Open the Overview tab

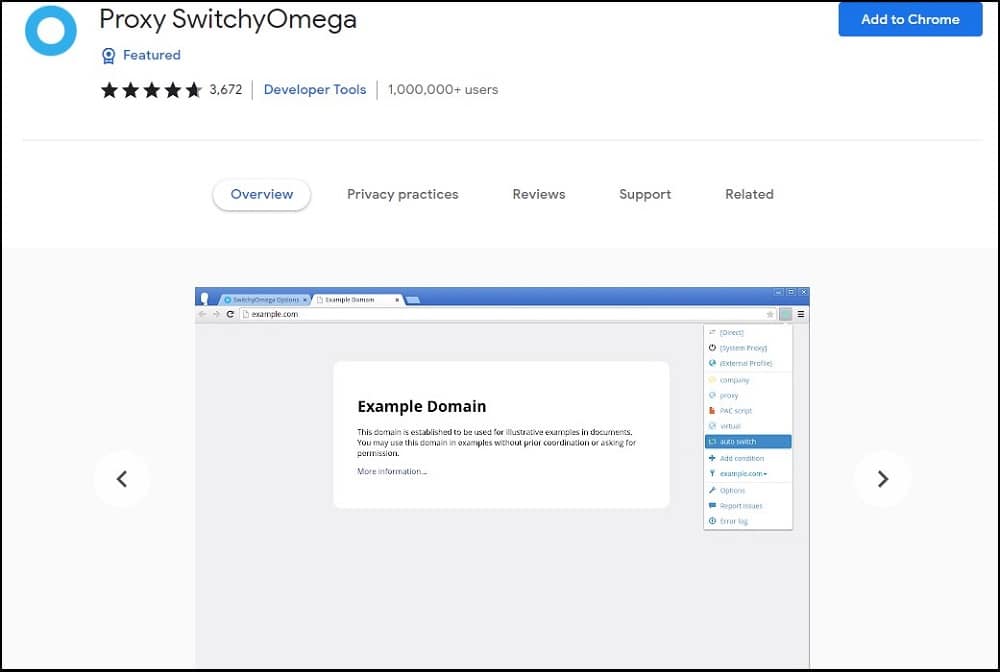tap(261, 194)
